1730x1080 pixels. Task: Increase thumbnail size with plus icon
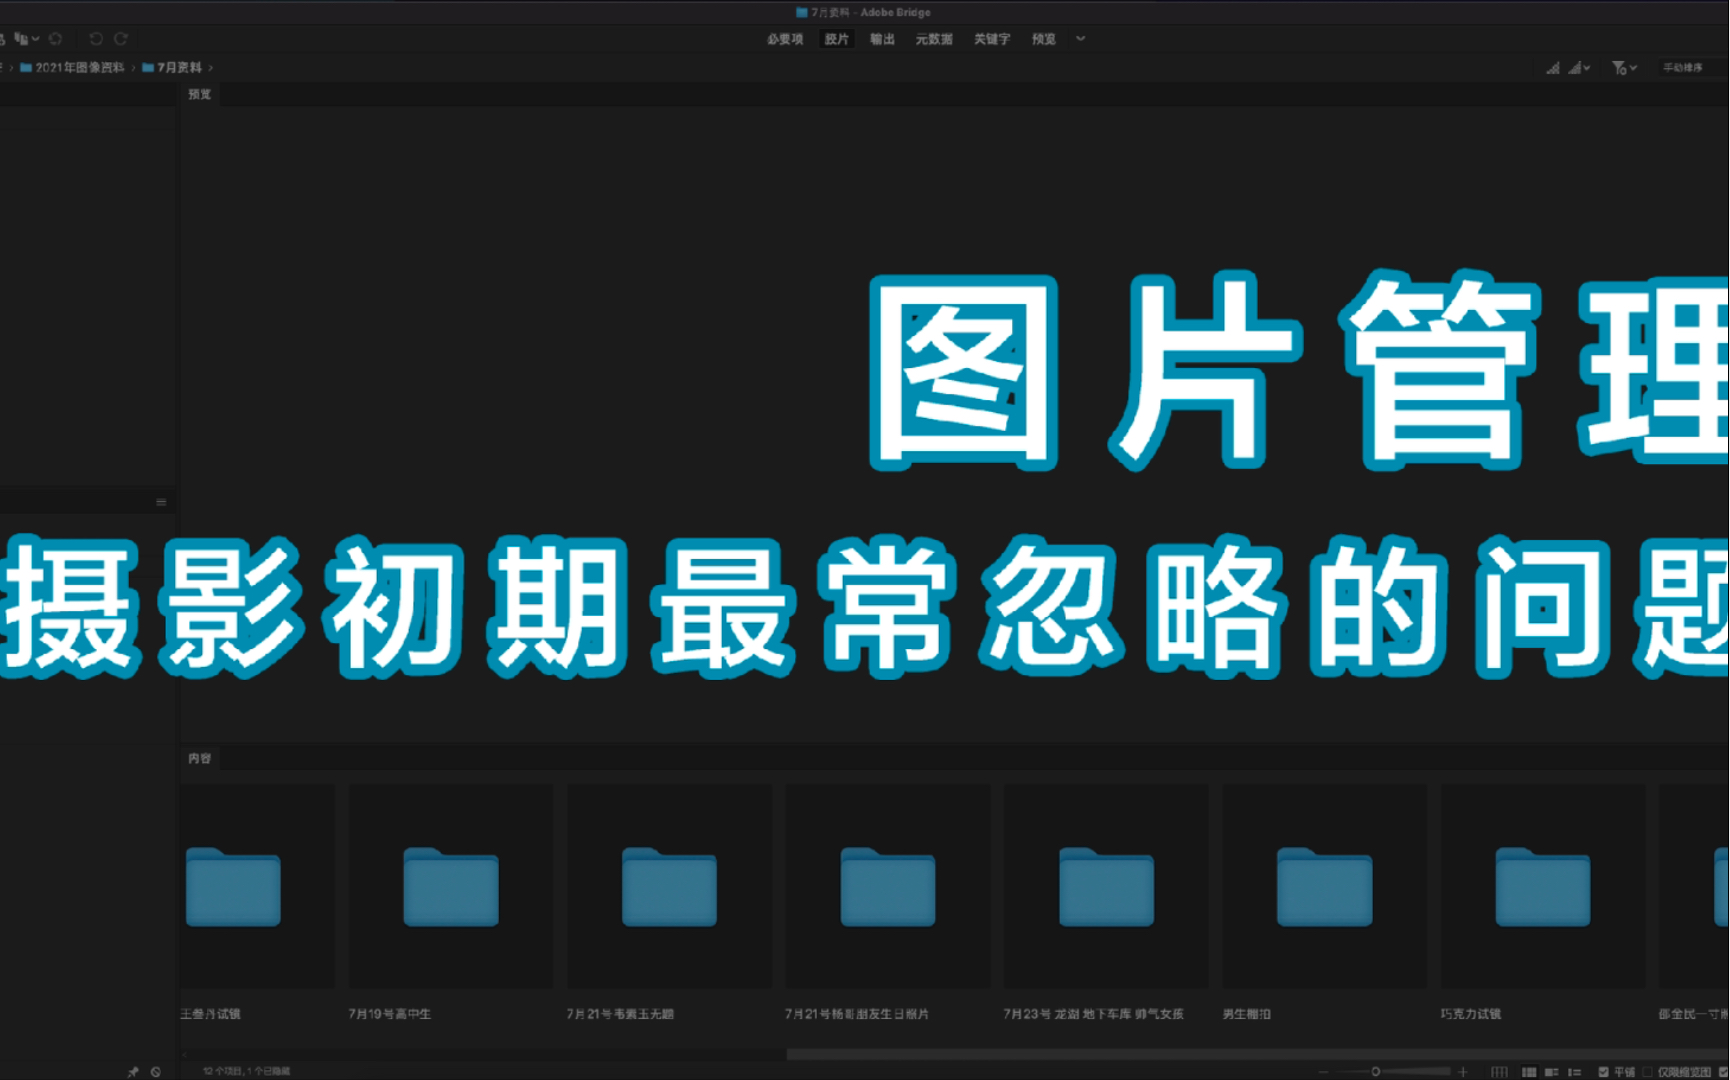pyautogui.click(x=1463, y=1072)
